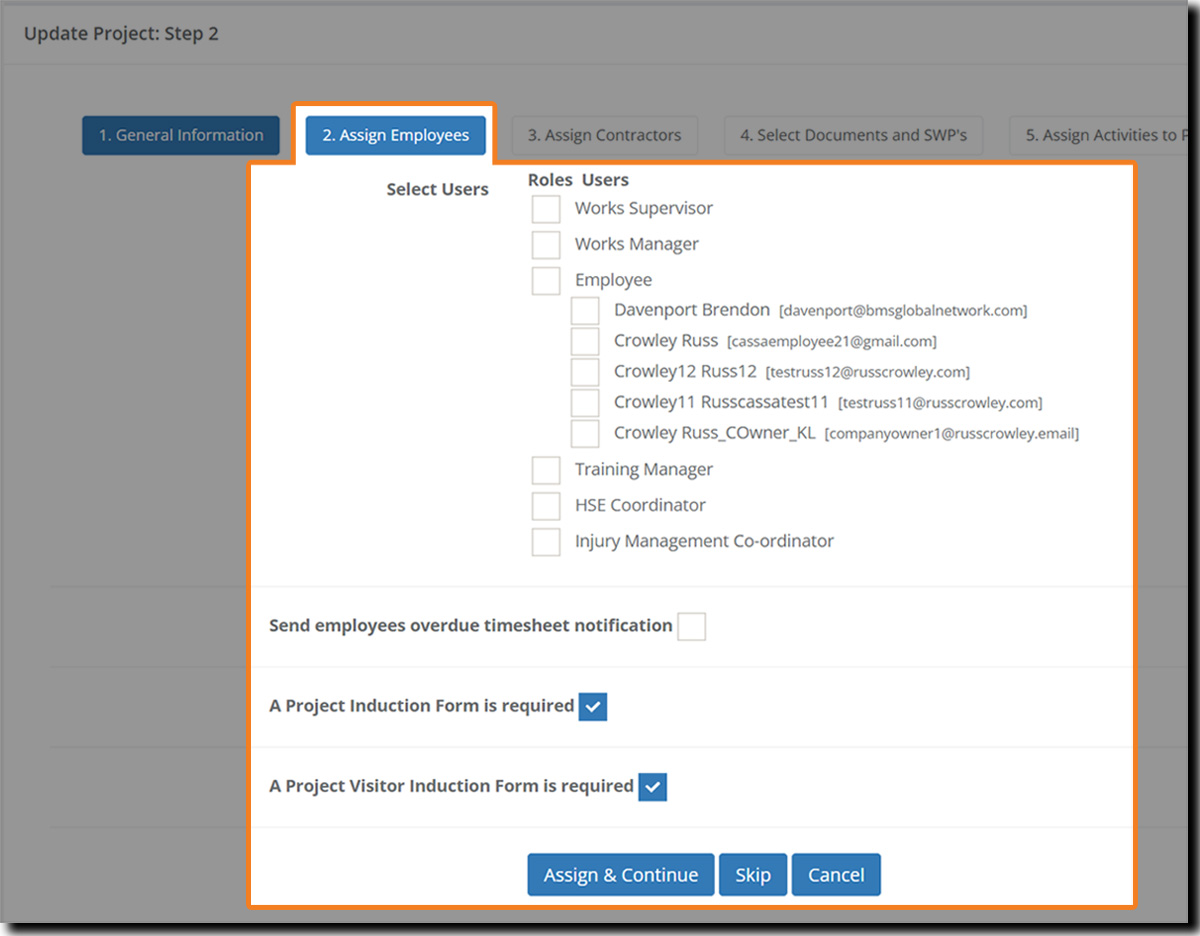Click the Davenport Brendon name text

pyautogui.click(x=692, y=310)
